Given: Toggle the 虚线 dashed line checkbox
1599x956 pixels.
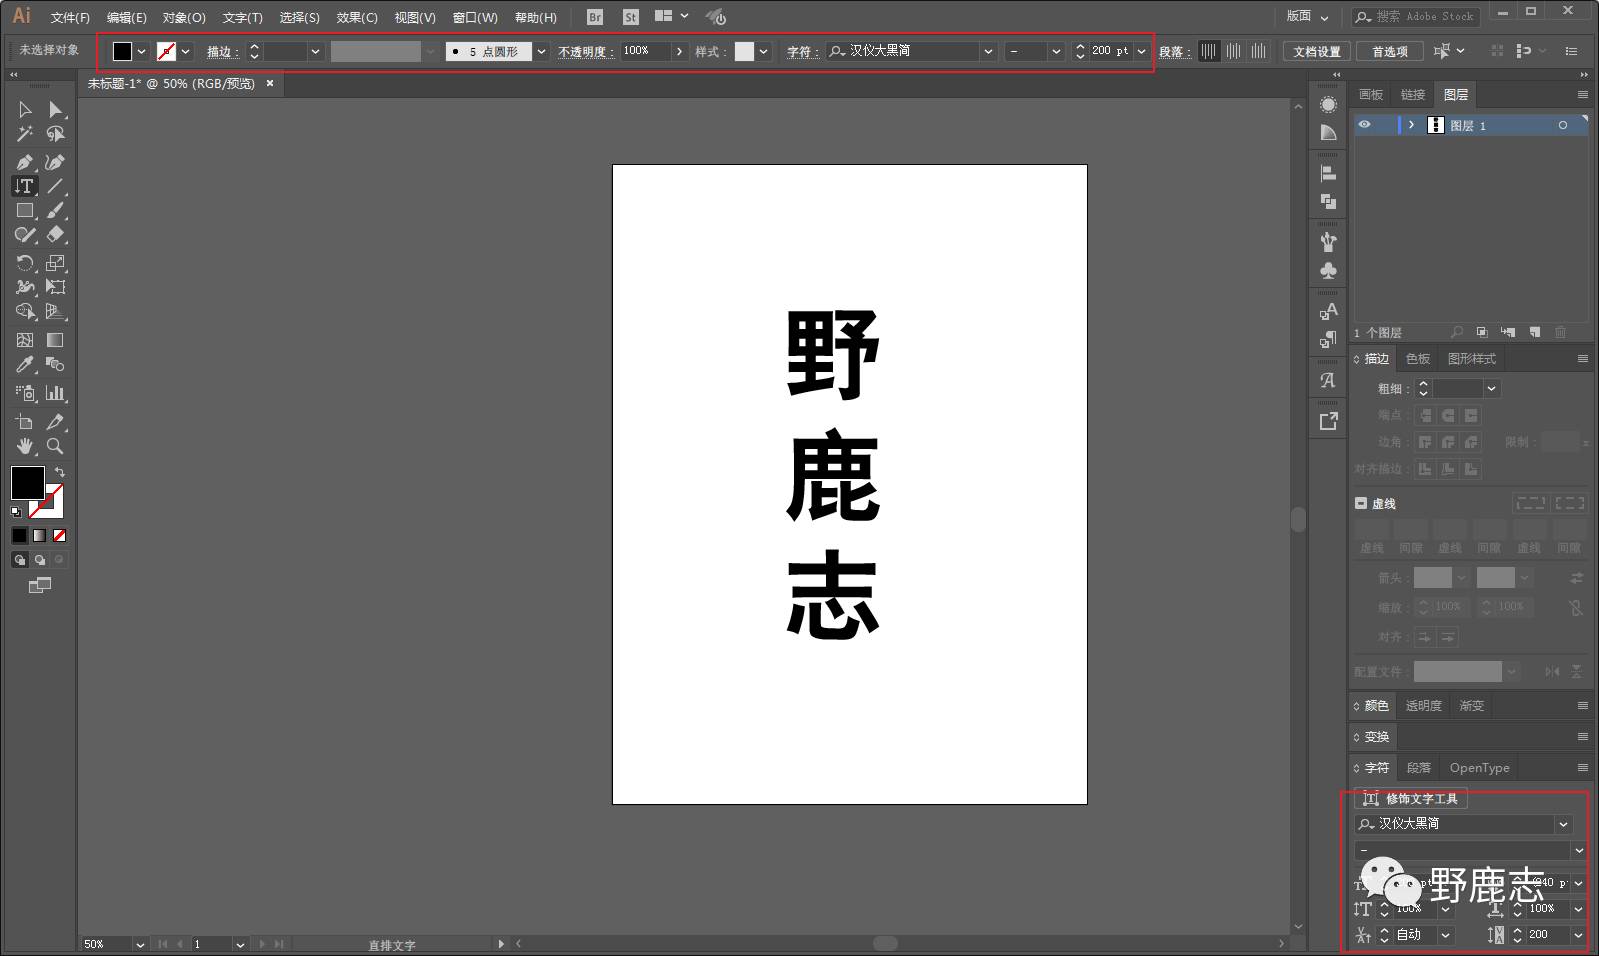Looking at the screenshot, I should (x=1361, y=503).
